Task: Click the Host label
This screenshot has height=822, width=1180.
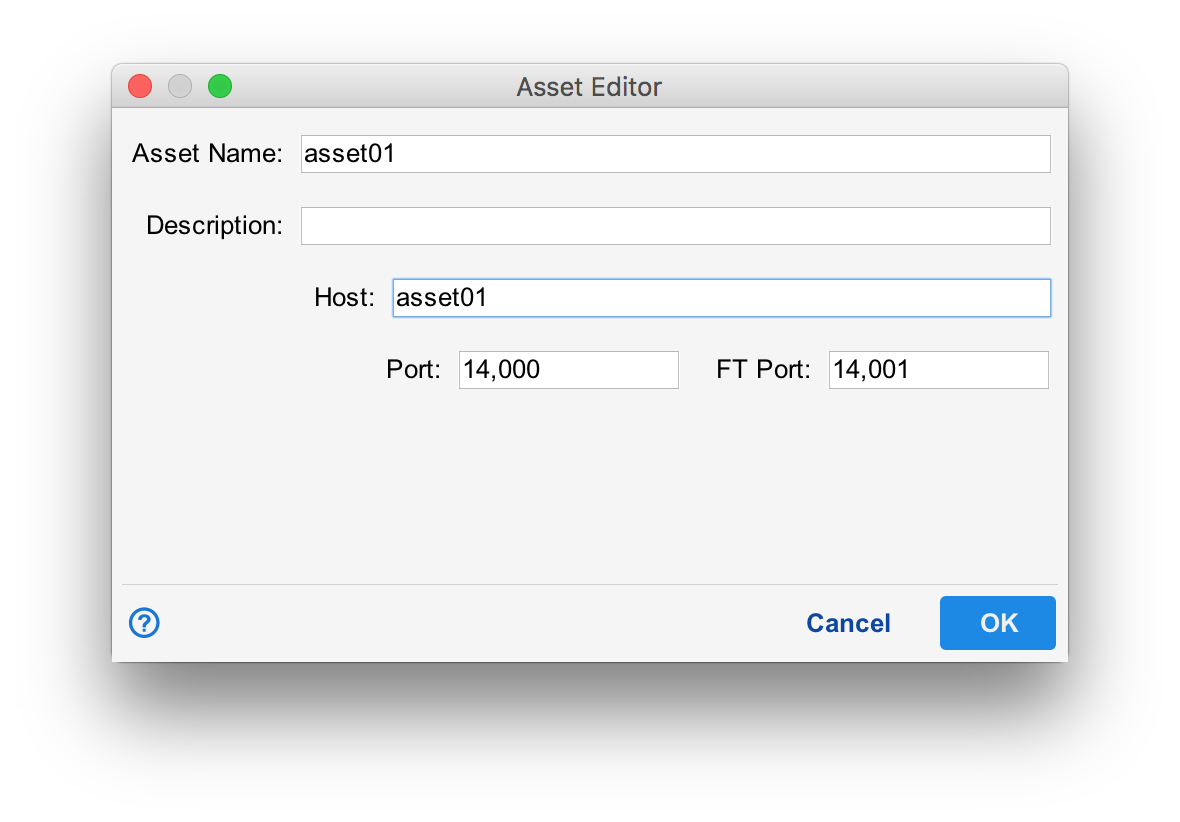Action: 344,297
